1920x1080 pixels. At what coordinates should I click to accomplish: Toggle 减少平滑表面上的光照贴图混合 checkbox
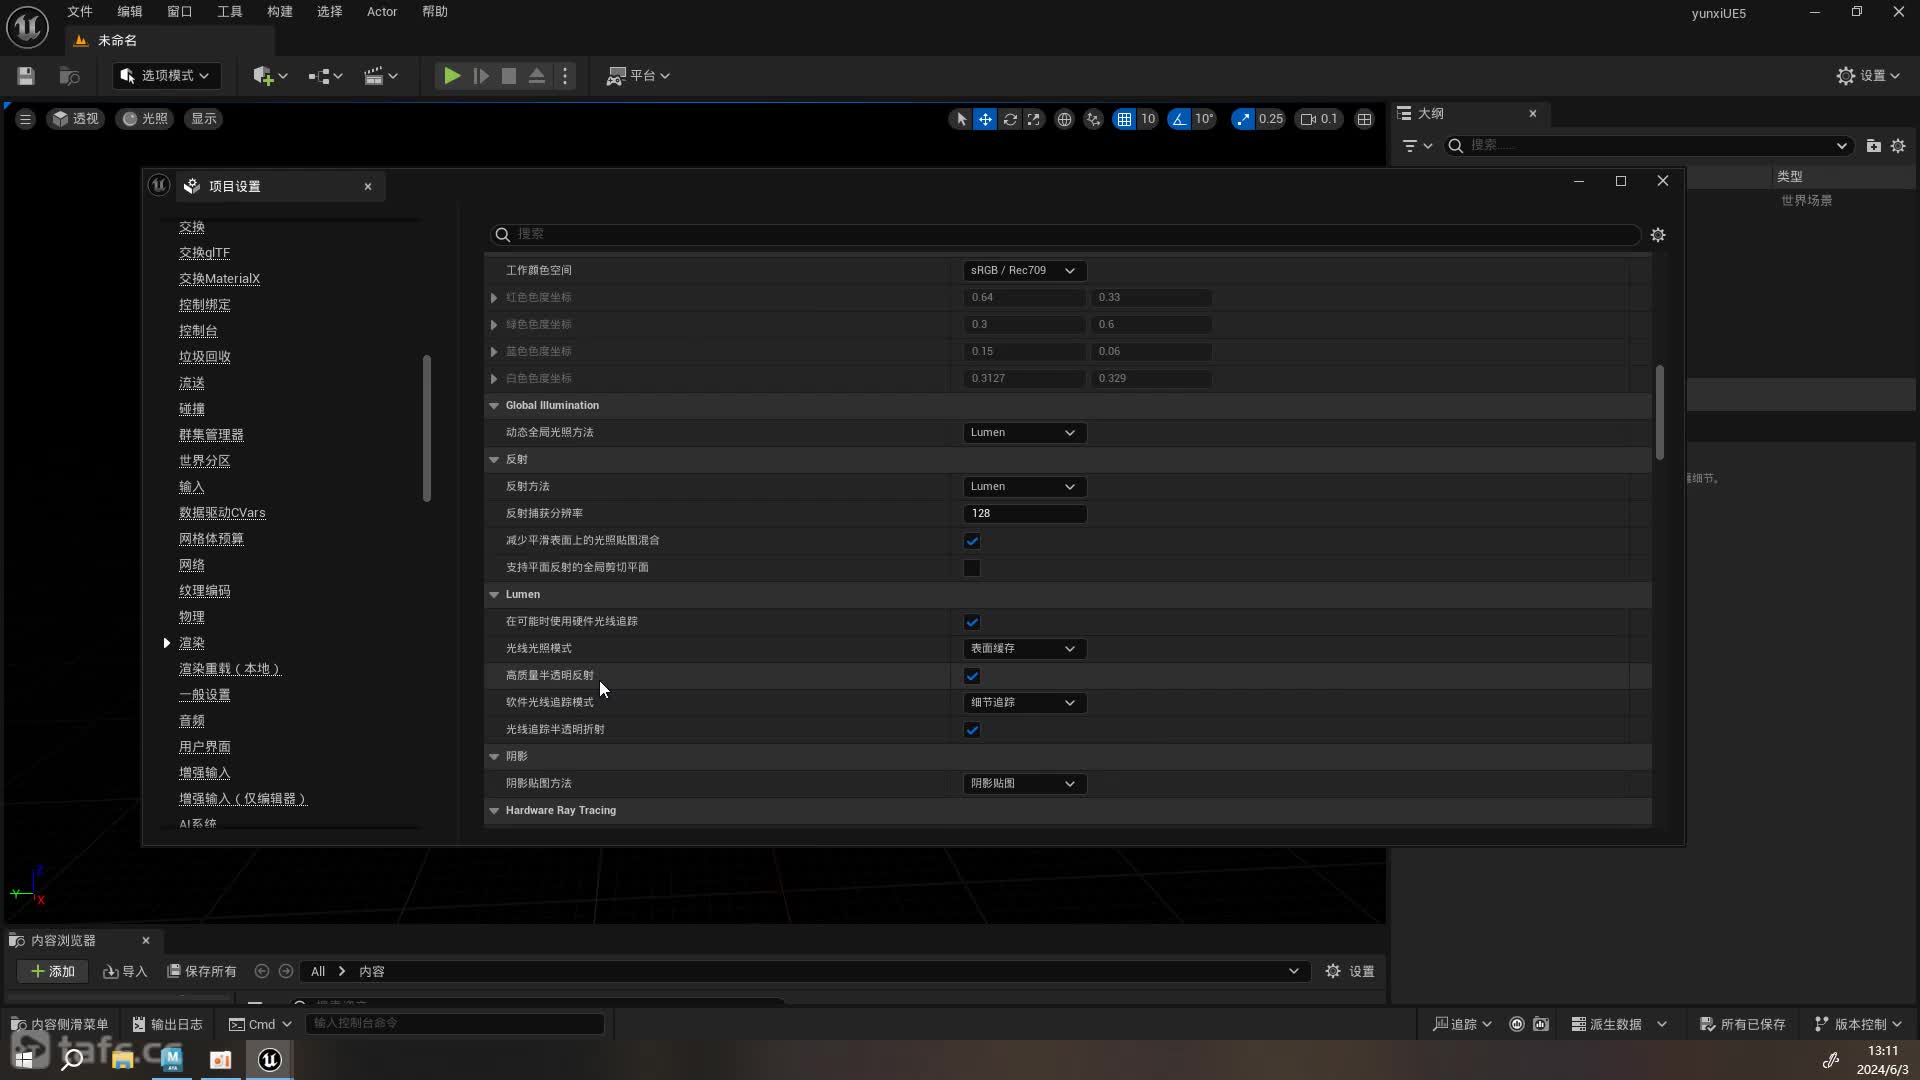[x=972, y=541]
